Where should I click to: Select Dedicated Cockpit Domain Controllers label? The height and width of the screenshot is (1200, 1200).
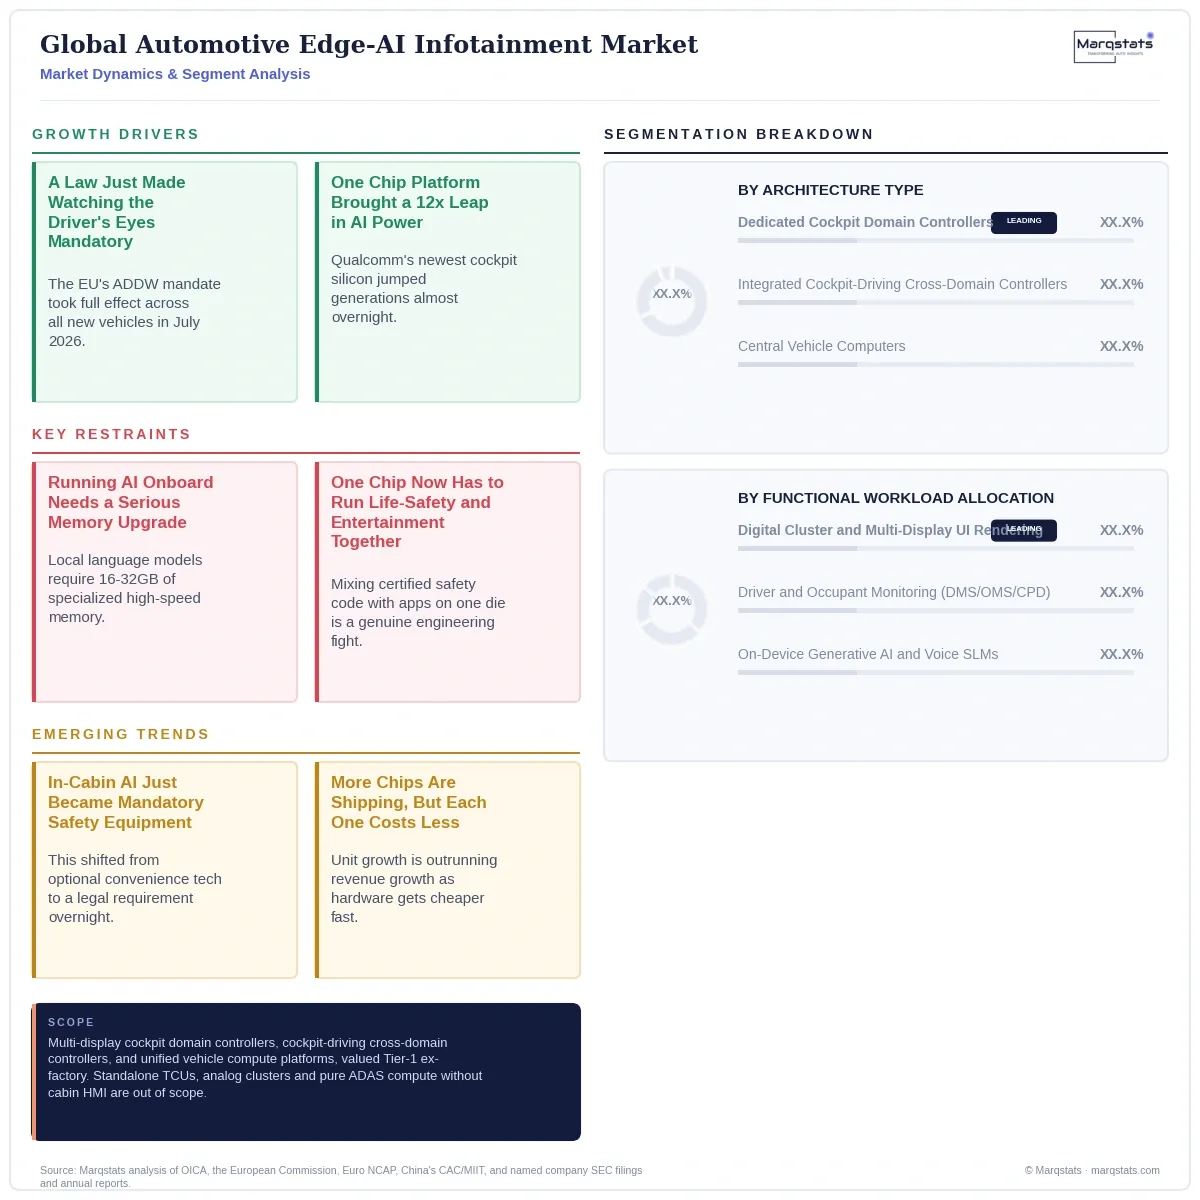(864, 222)
